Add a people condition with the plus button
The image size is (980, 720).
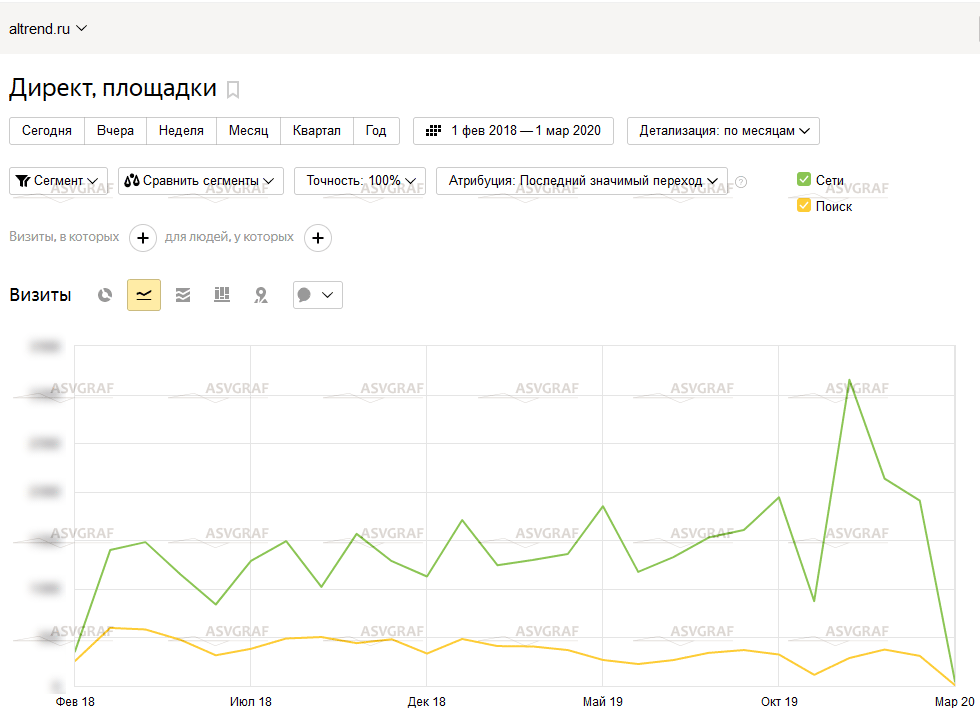point(318,238)
